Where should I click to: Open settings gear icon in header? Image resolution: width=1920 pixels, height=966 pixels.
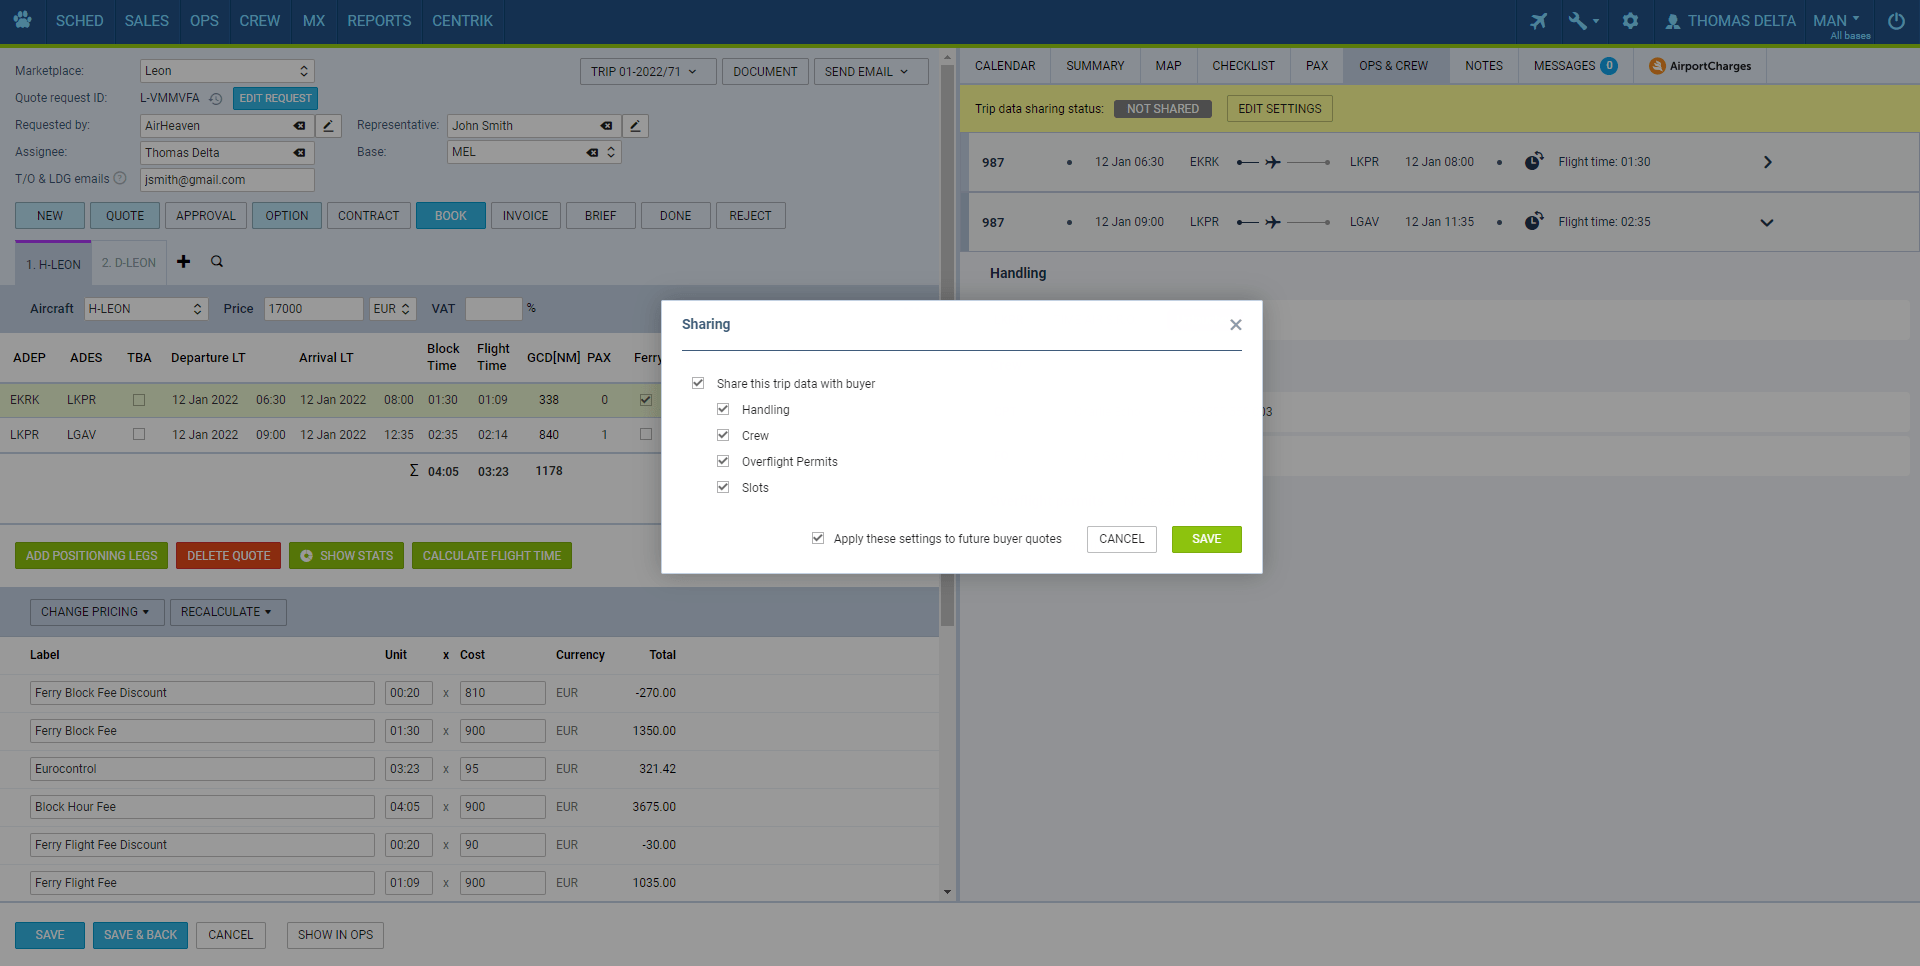(x=1630, y=21)
